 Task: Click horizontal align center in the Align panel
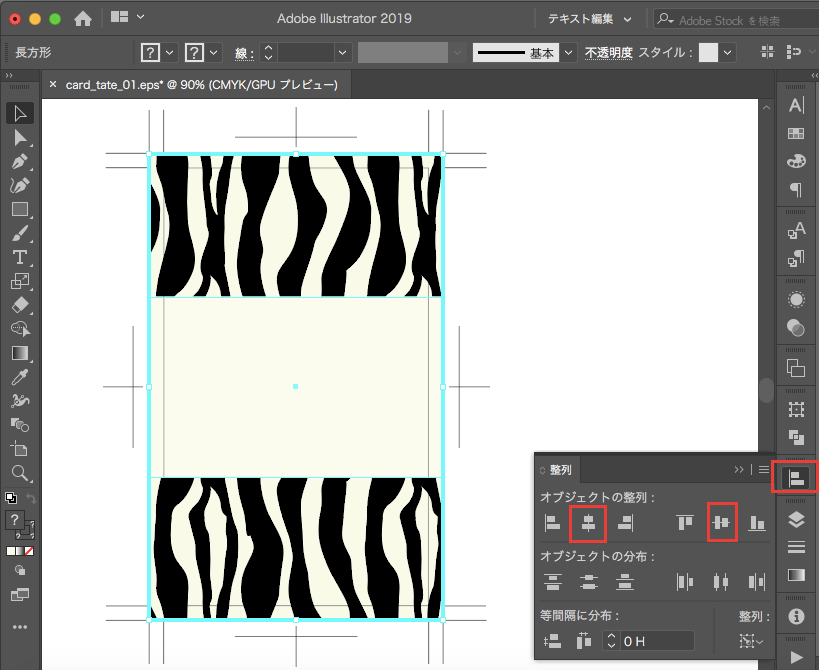588,522
